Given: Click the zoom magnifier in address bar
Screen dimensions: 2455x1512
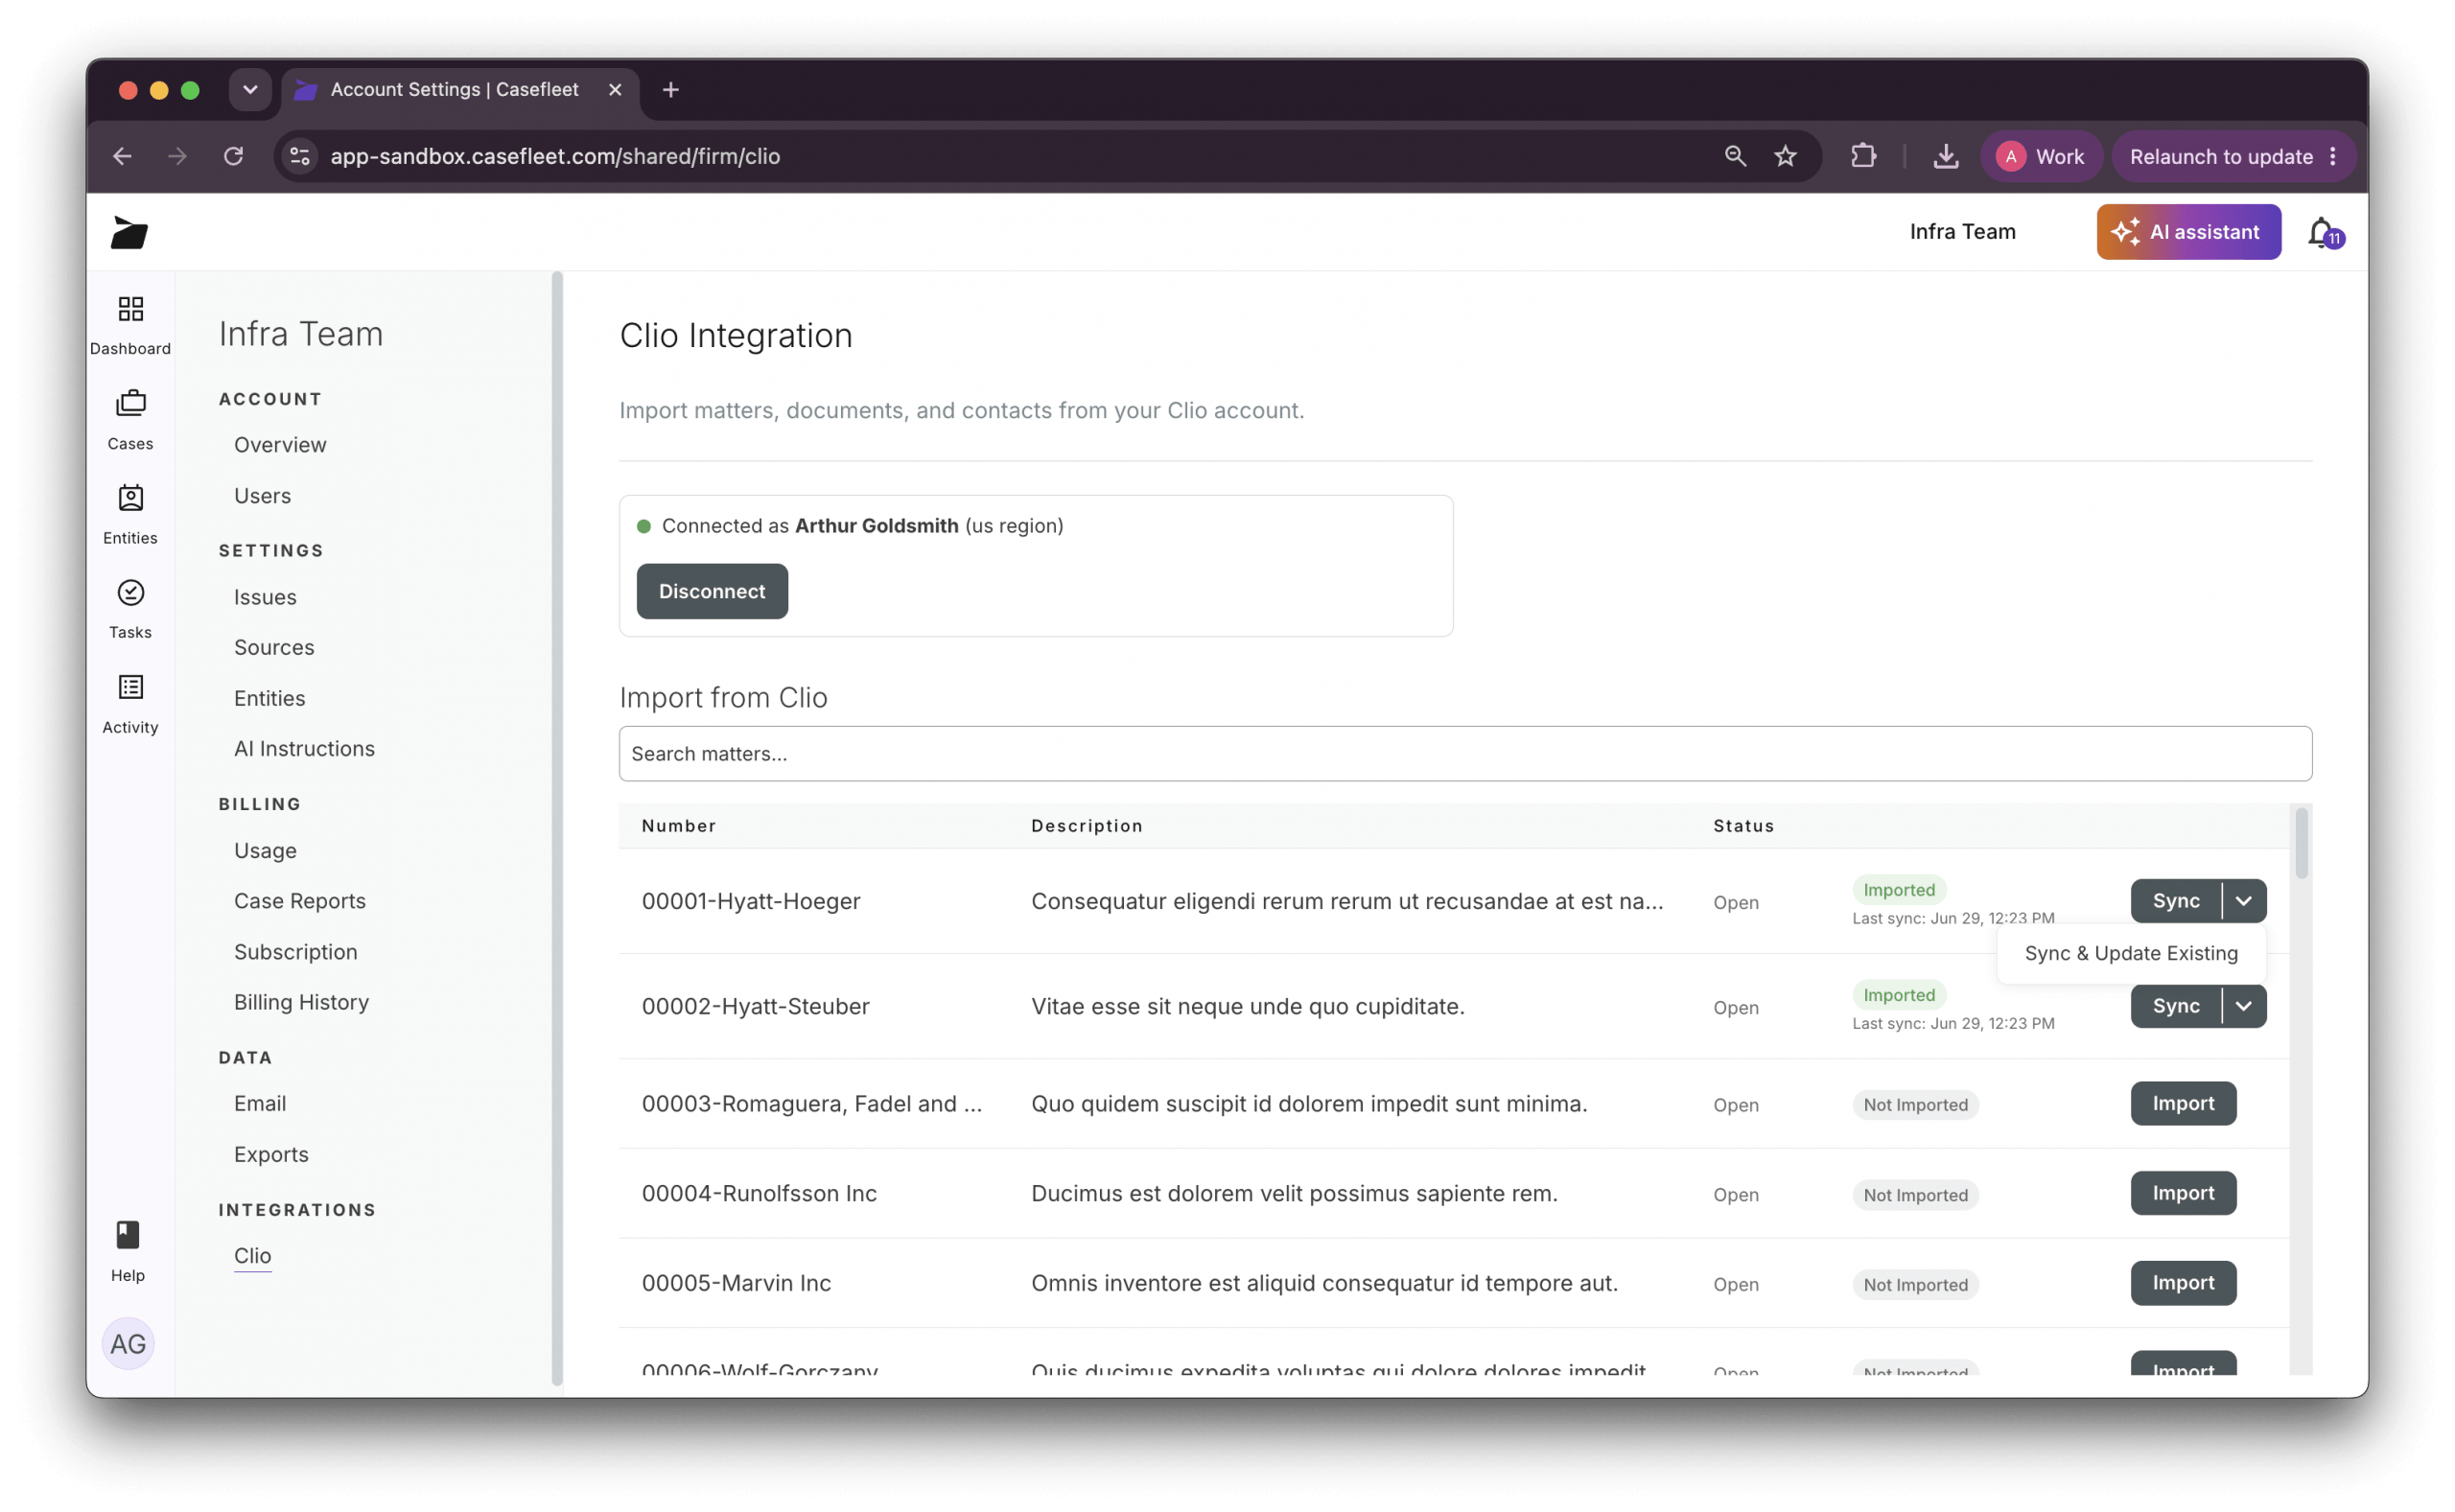Looking at the screenshot, I should click(1735, 156).
